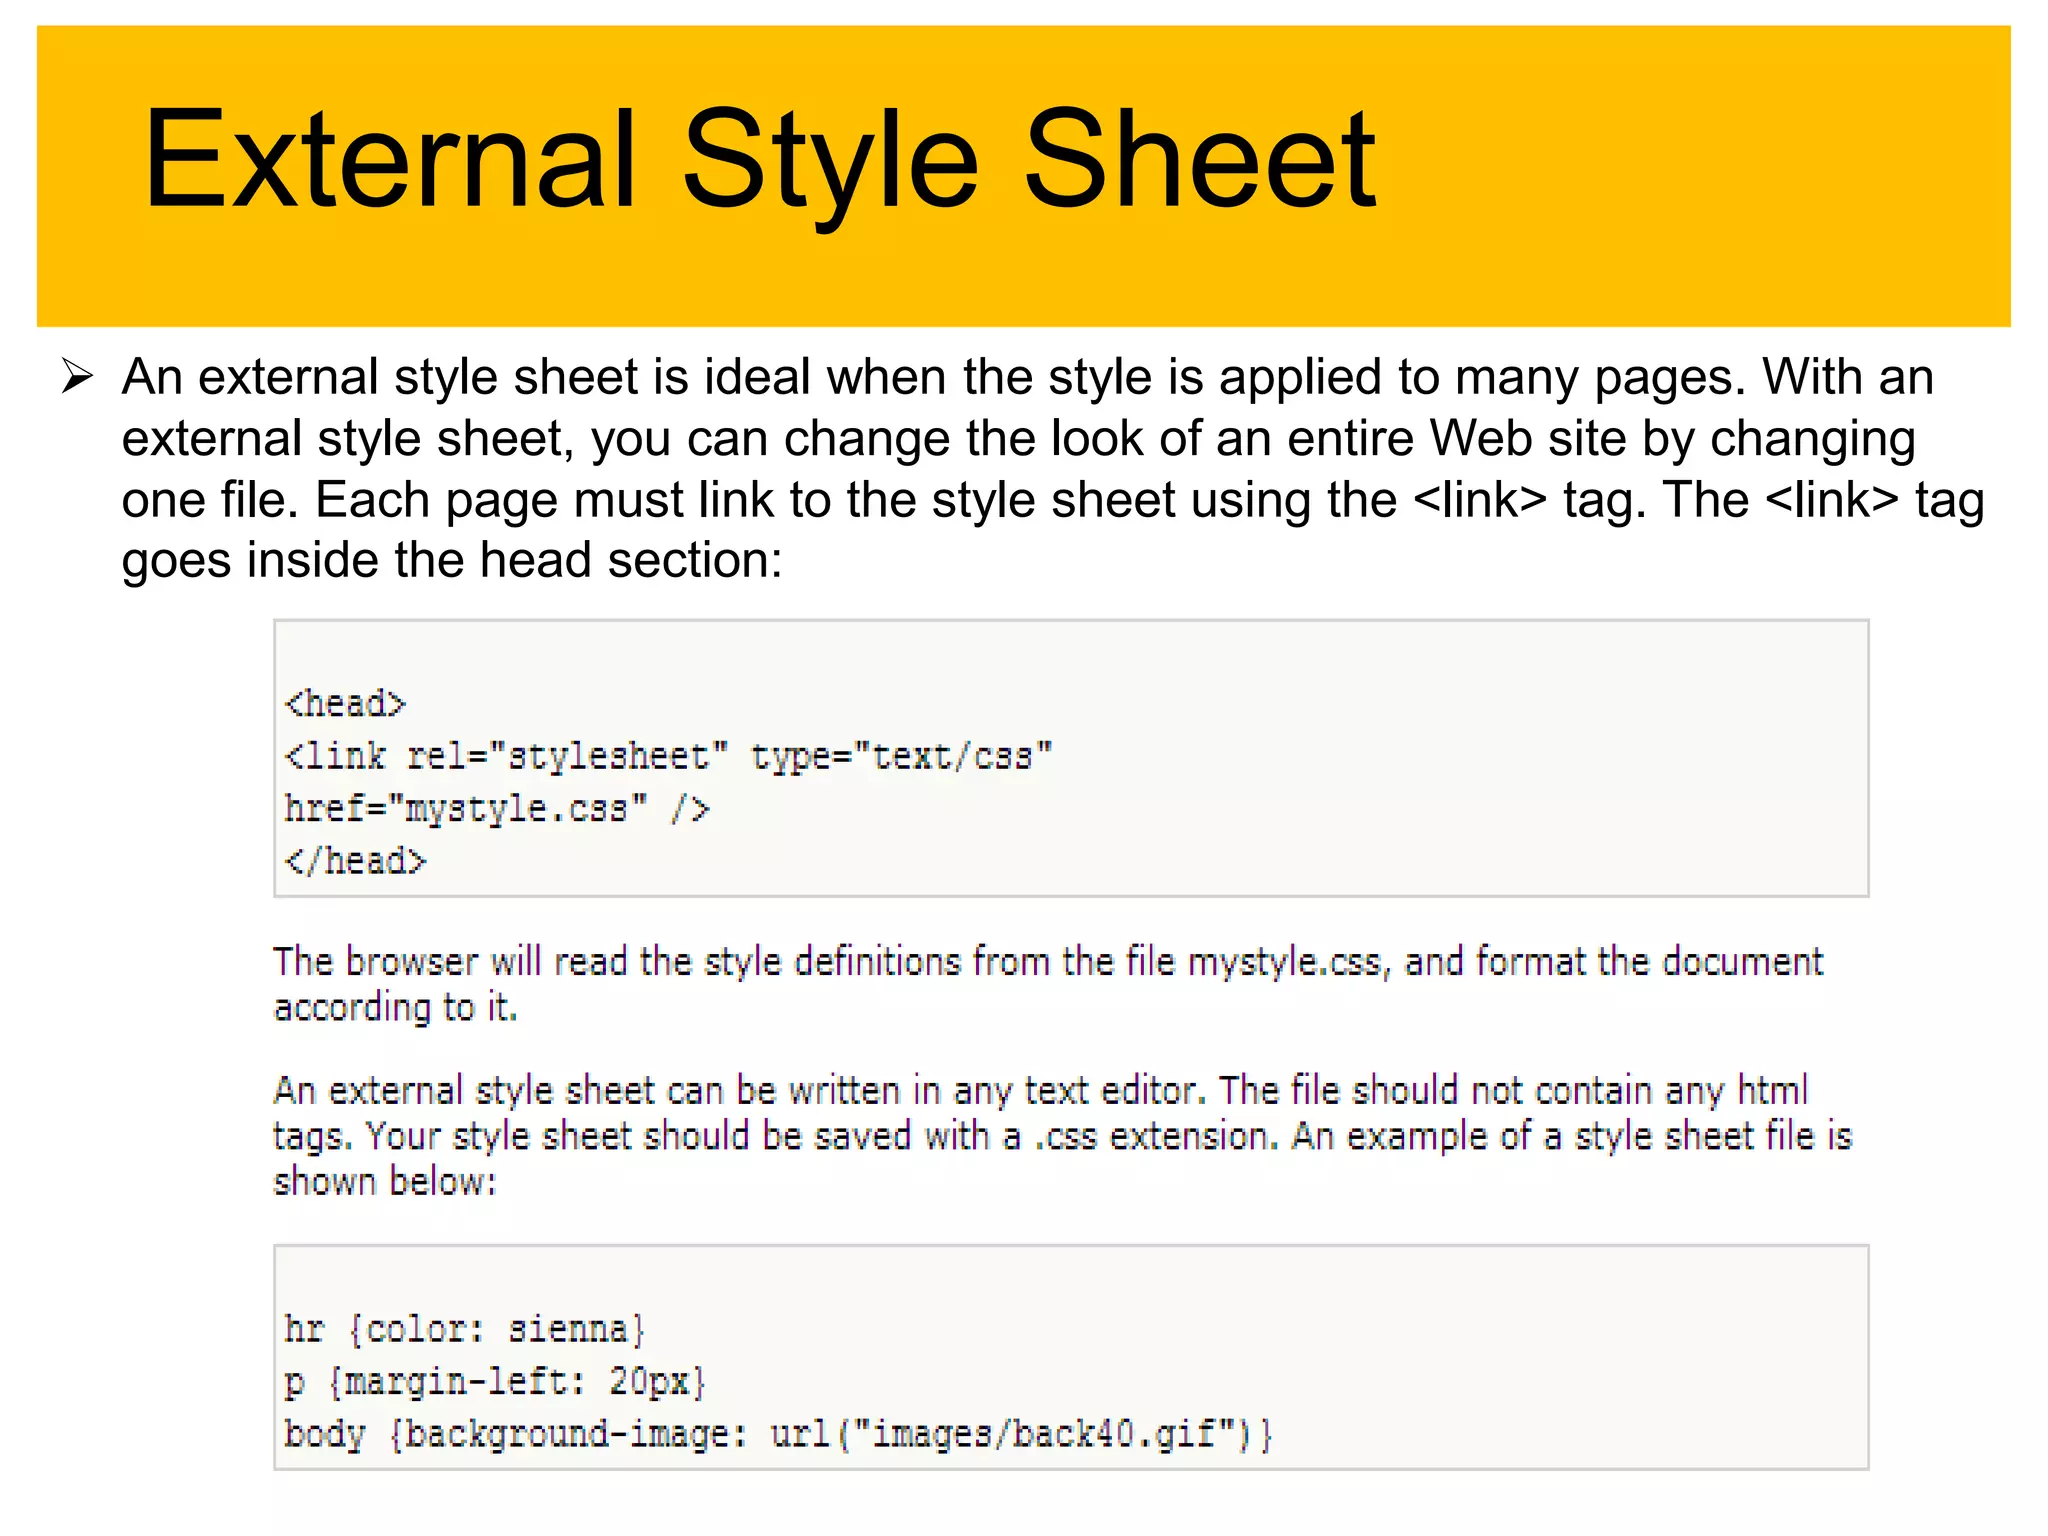The image size is (2048, 1536).
Task: Click the line 'external style sheet, you can change'
Action: point(1019,439)
